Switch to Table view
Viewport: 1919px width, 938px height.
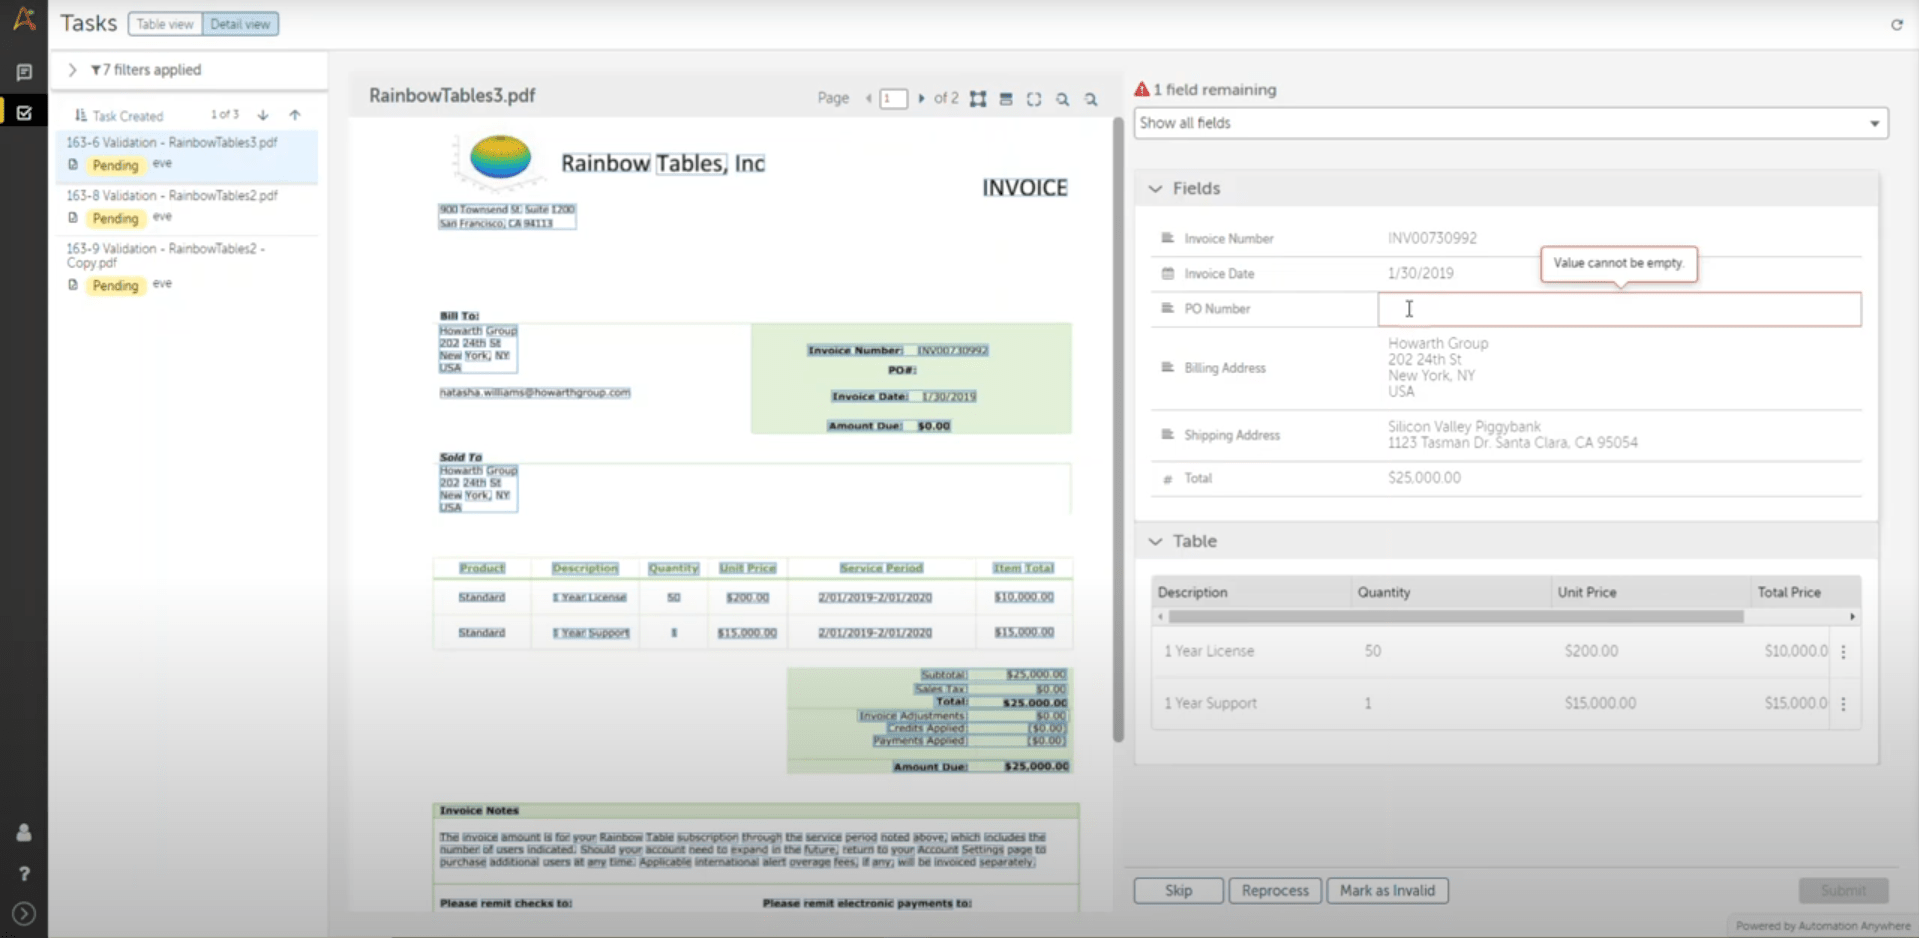(165, 24)
